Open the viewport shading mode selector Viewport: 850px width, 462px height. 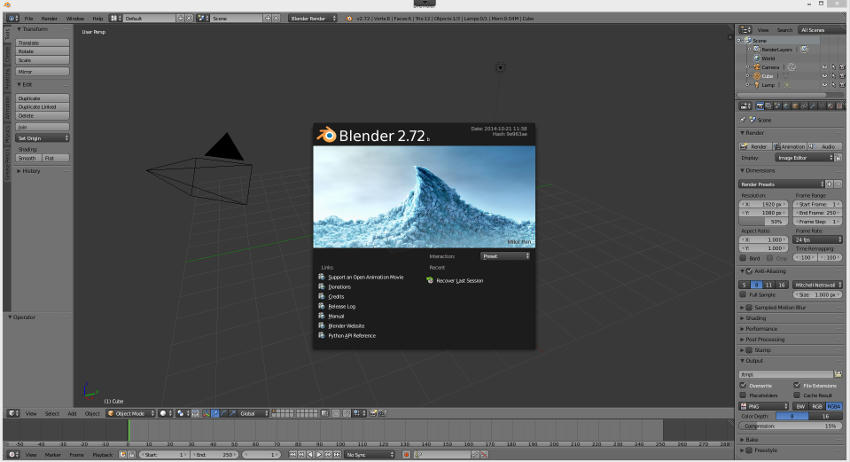tap(165, 413)
